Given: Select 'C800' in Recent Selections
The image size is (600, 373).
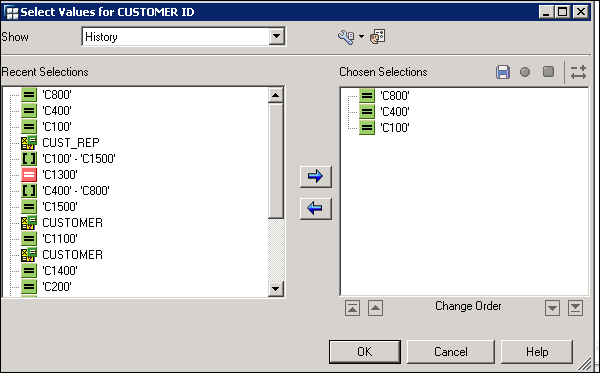Looking at the screenshot, I should pyautogui.click(x=57, y=95).
